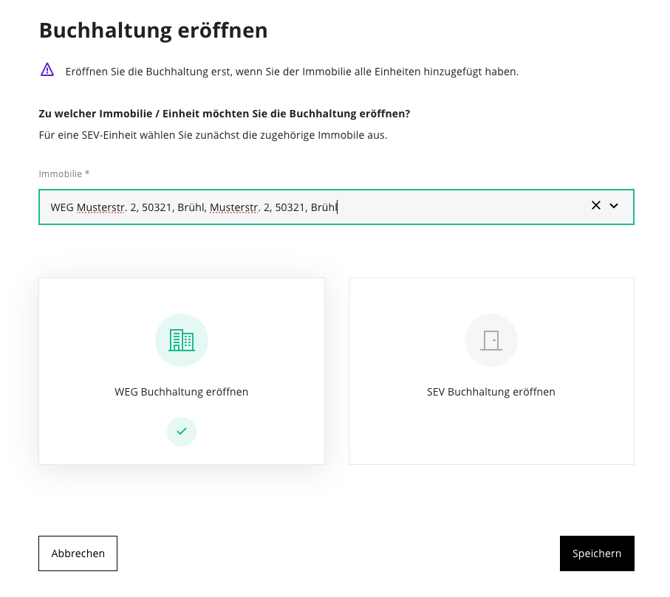670x597 pixels.
Task: Save with the Speichern button
Action: click(x=597, y=553)
